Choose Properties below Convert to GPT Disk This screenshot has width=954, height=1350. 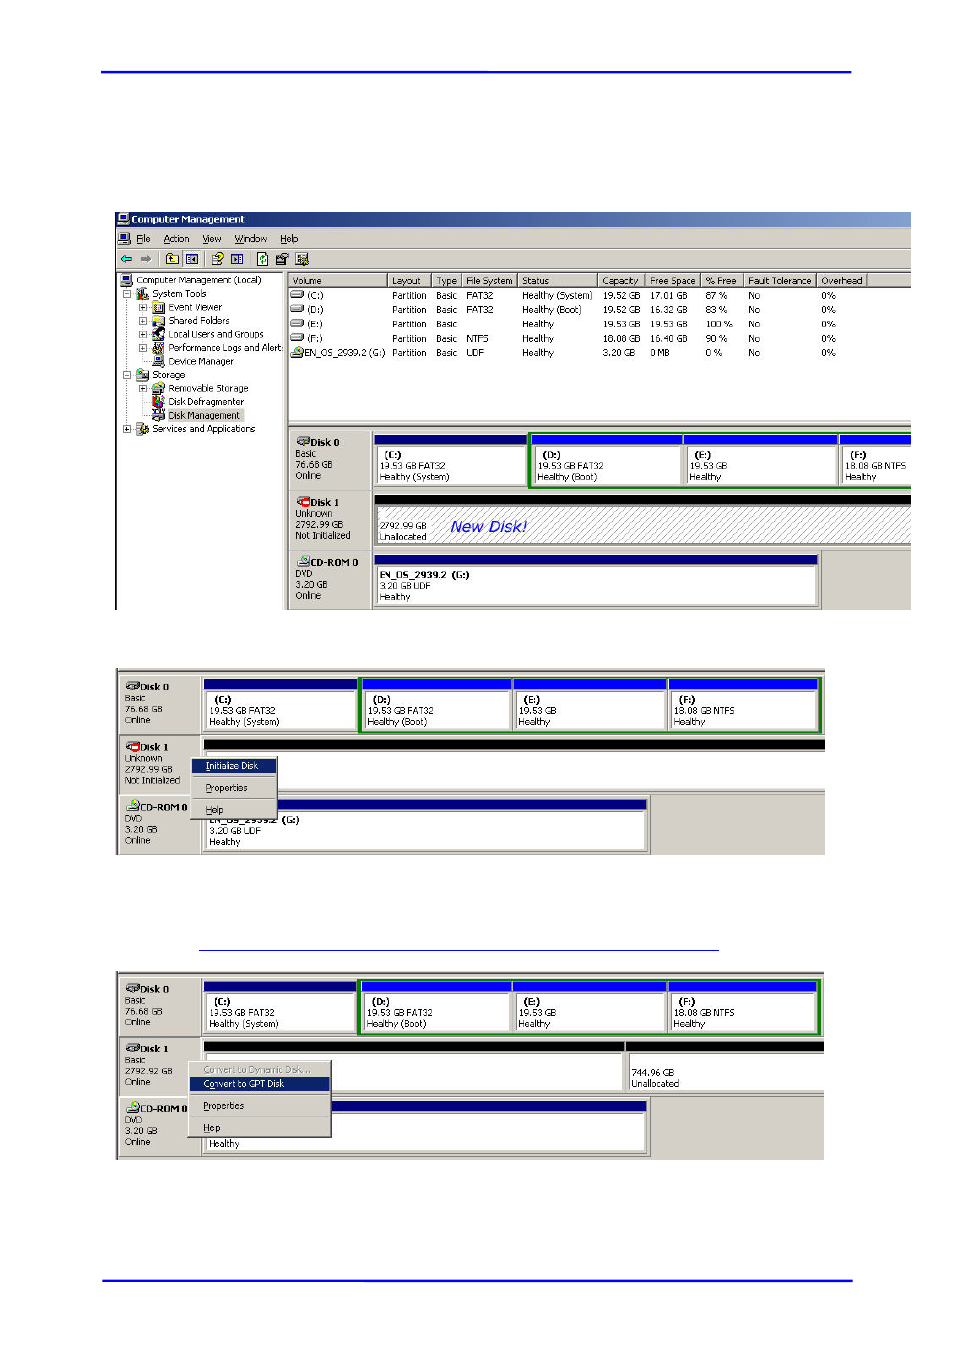(x=260, y=1106)
